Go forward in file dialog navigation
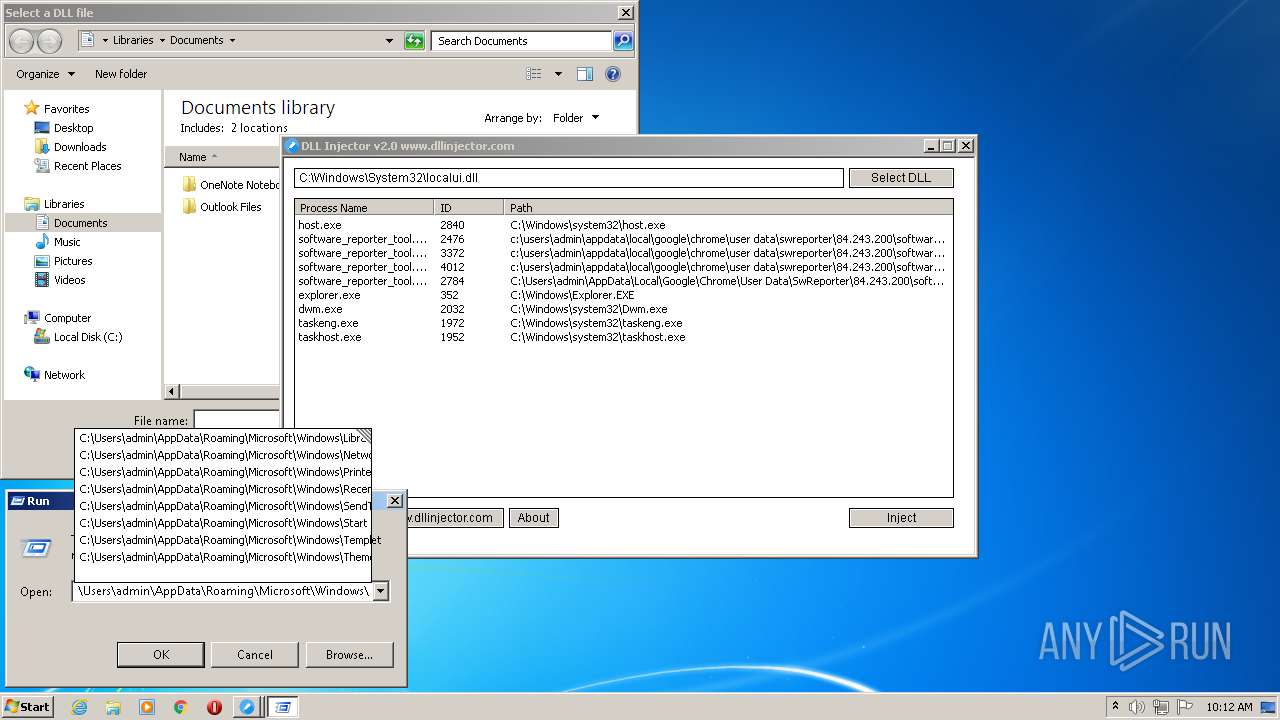The image size is (1280, 720). pos(49,41)
